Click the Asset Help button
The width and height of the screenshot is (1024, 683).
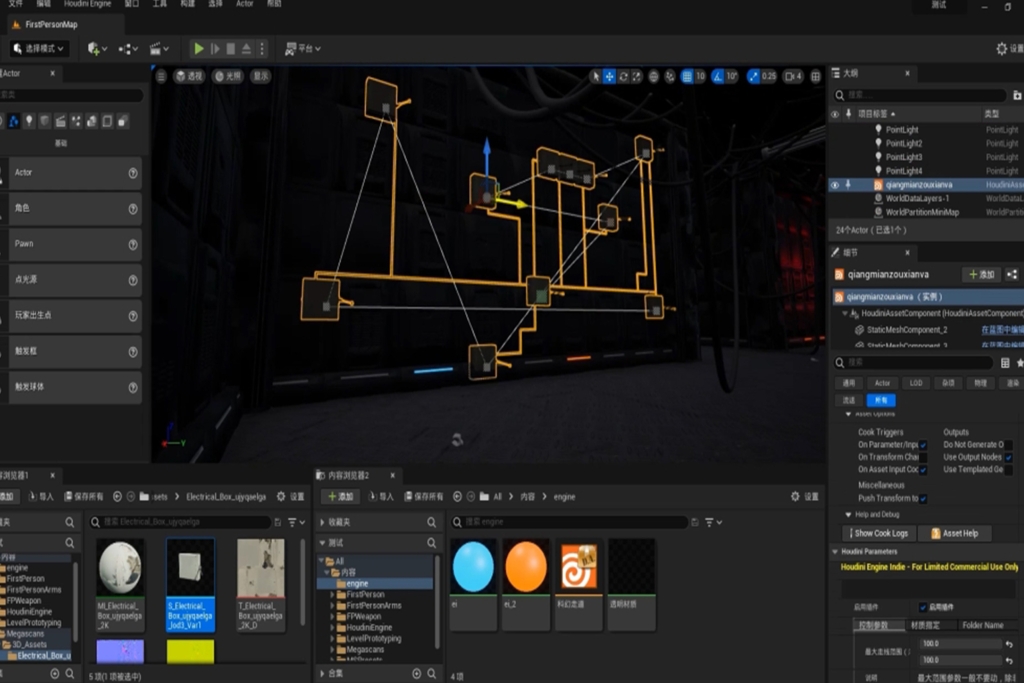[954, 533]
